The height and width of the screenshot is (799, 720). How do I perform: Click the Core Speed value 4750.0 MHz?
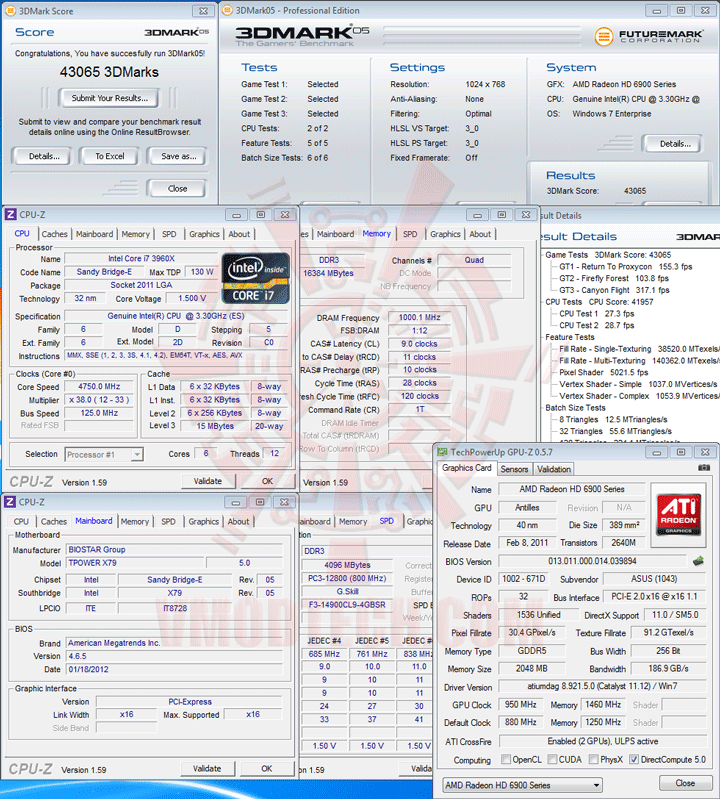[99, 386]
